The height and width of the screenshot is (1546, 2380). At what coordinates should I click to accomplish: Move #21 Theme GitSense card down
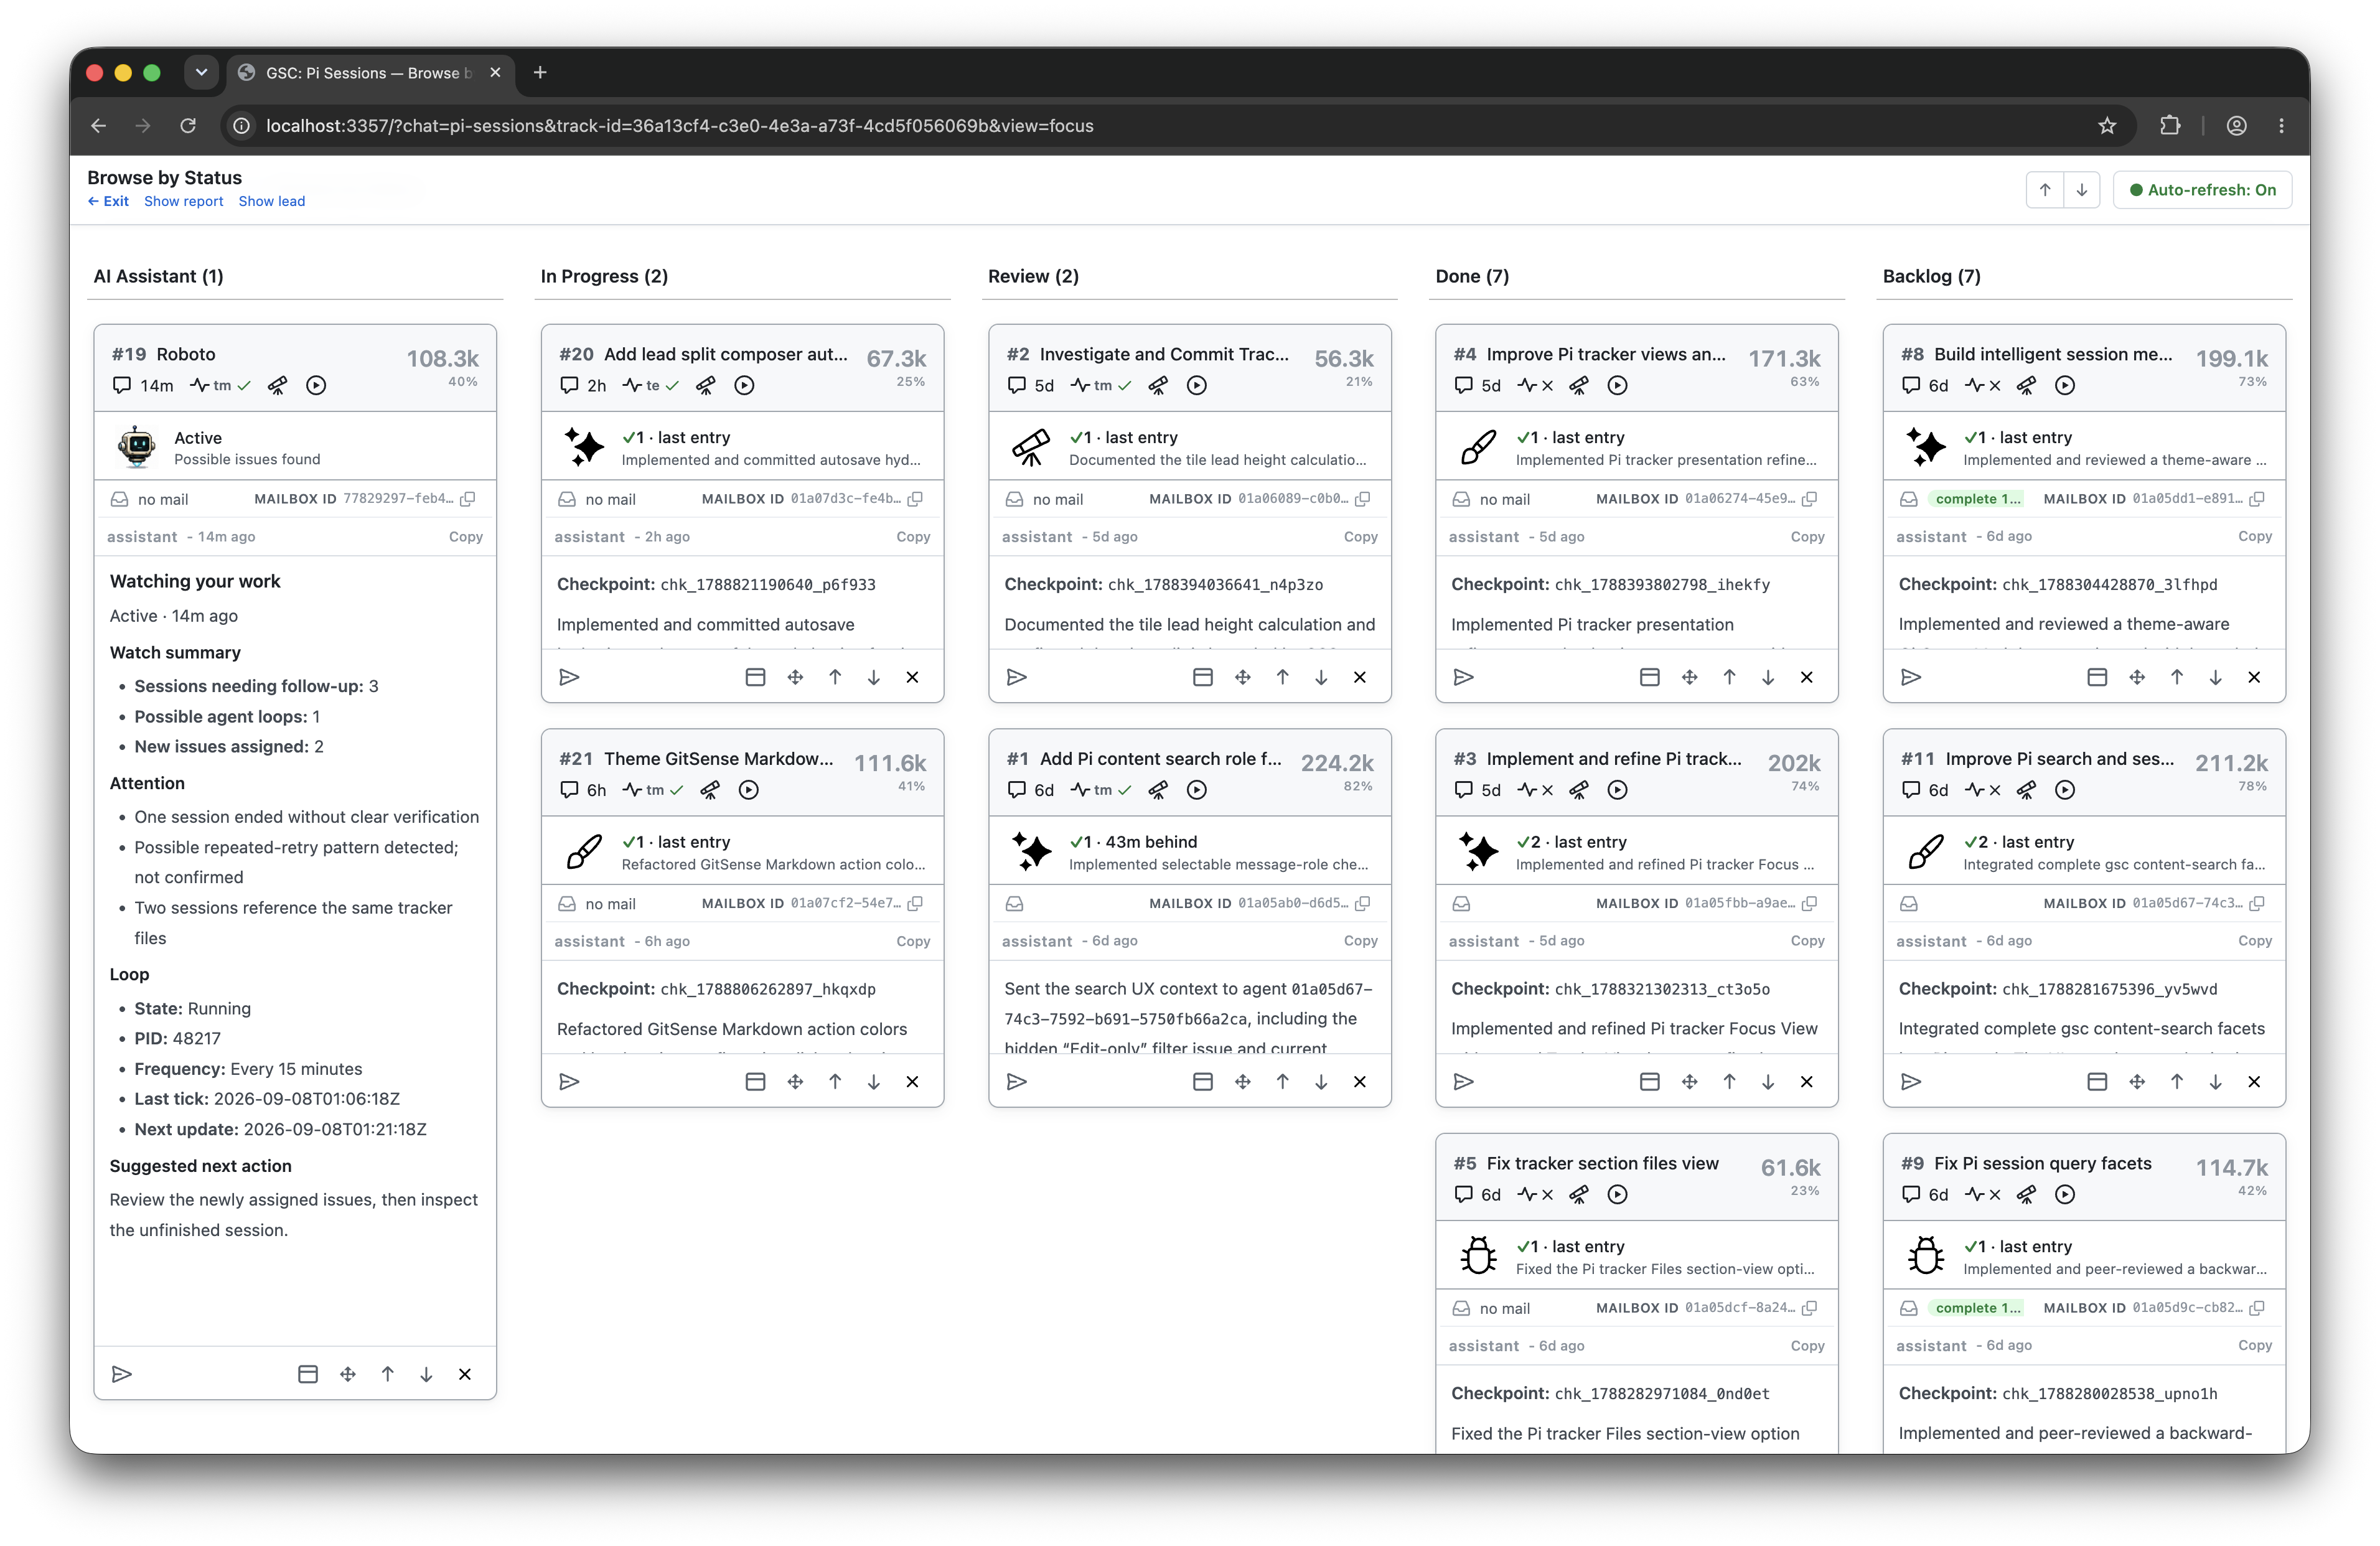[874, 1081]
